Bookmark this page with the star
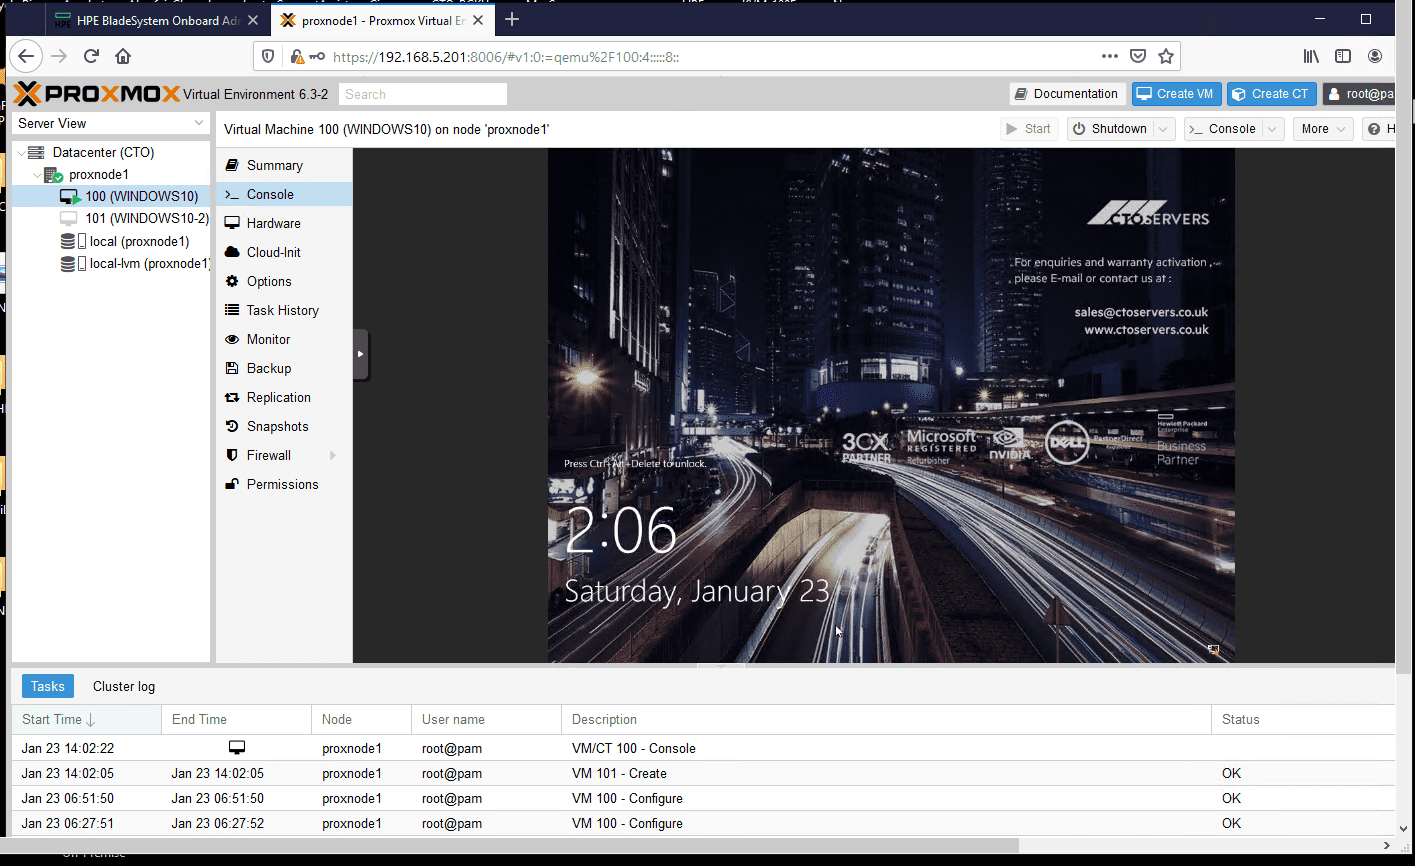The image size is (1415, 866). click(x=1166, y=56)
